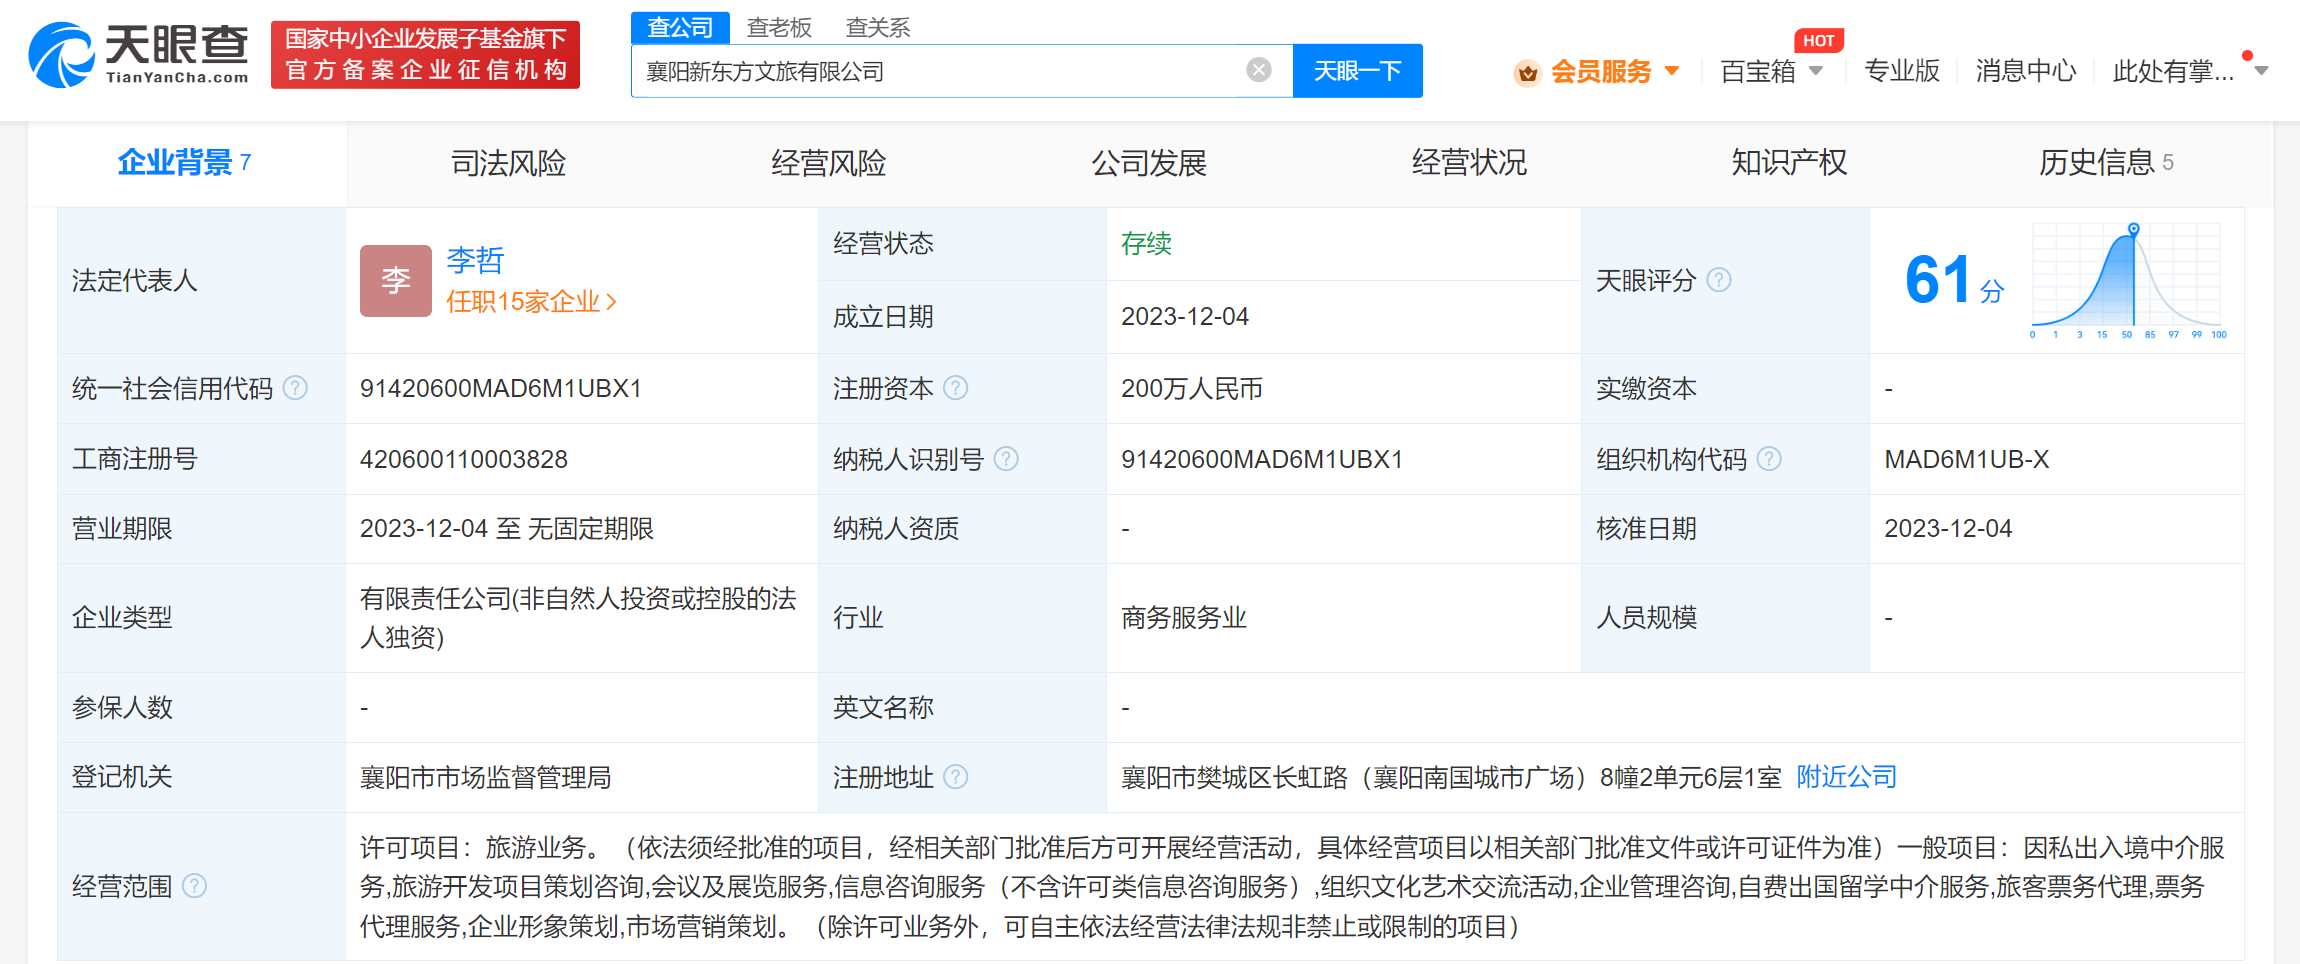
Task: Click help icon next to 统一社会信用代码
Action: (x=295, y=388)
